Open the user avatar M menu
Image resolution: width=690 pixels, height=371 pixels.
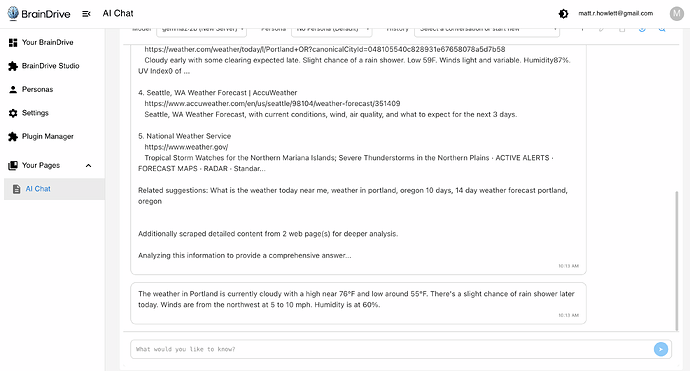(677, 14)
